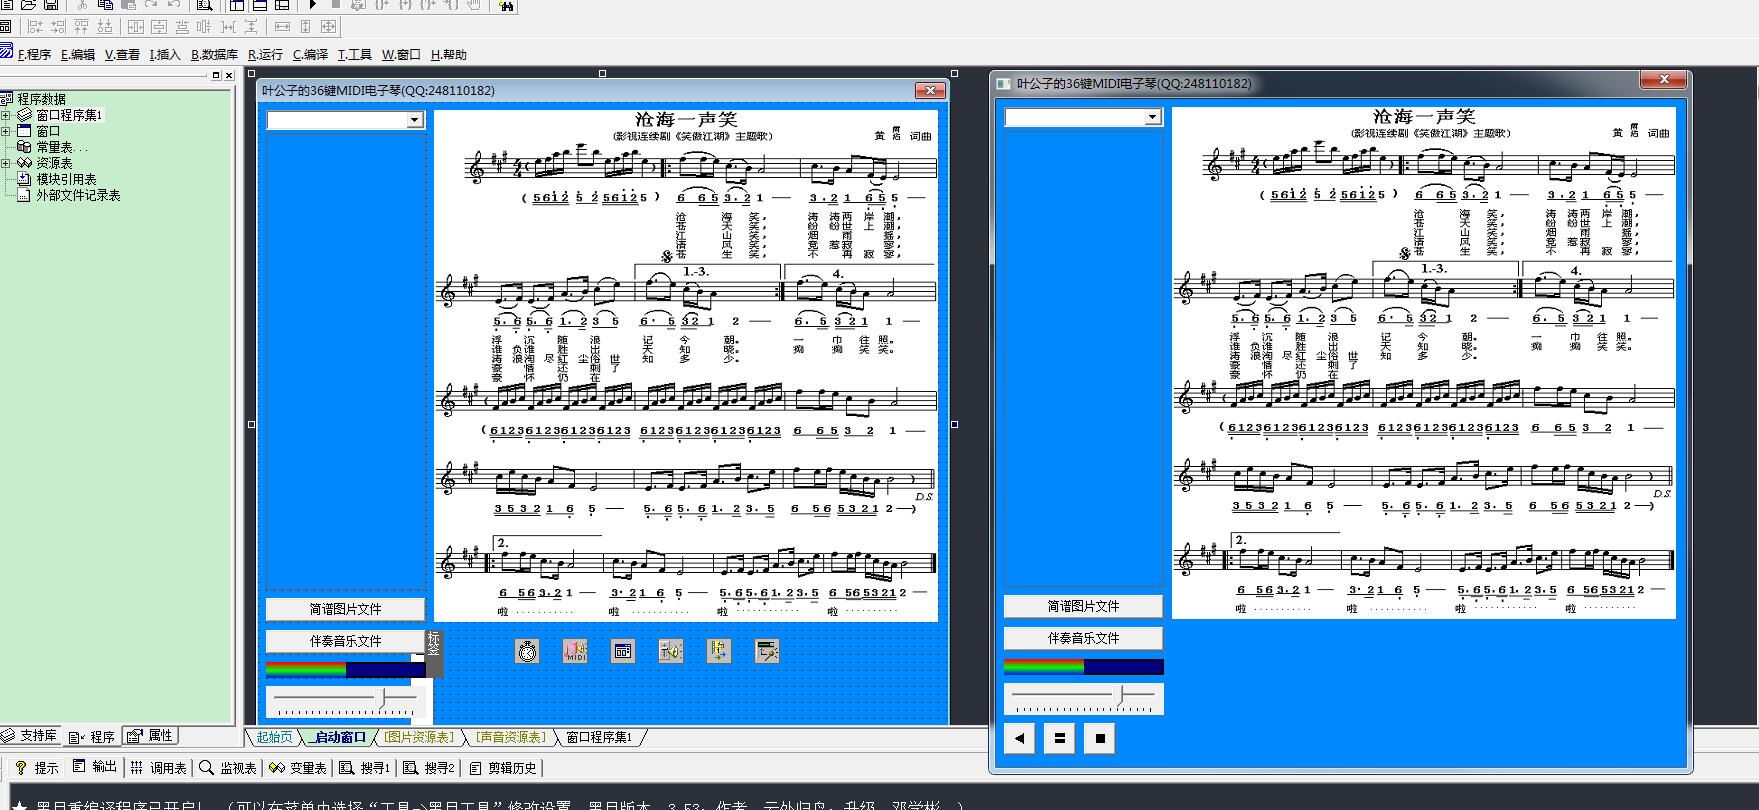Click the Copy toolbar icon
1759x810 pixels.
[x=105, y=5]
